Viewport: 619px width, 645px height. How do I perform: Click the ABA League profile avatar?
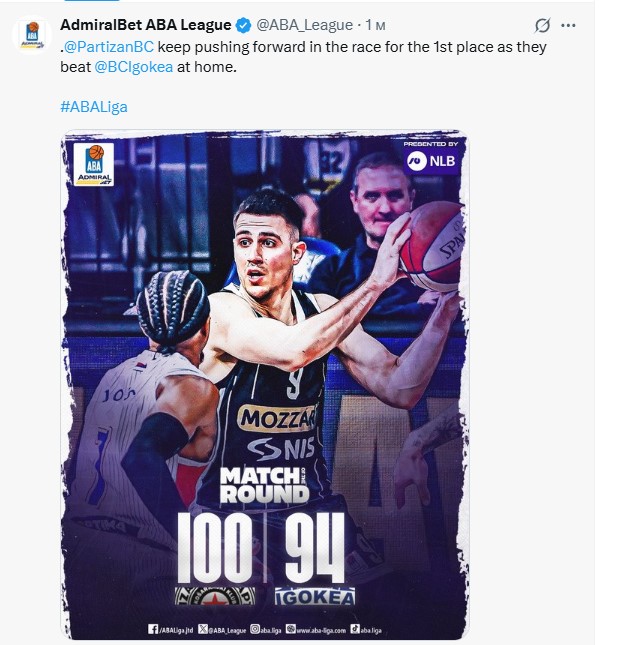(x=32, y=35)
